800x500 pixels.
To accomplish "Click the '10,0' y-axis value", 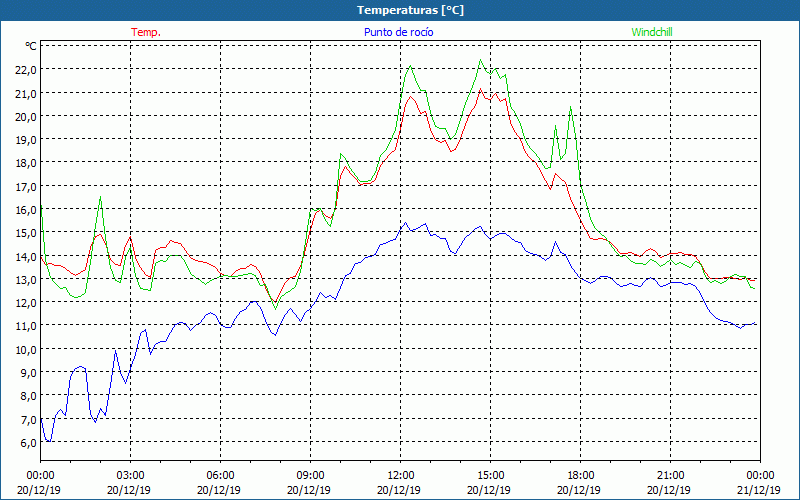I will (26, 349).
